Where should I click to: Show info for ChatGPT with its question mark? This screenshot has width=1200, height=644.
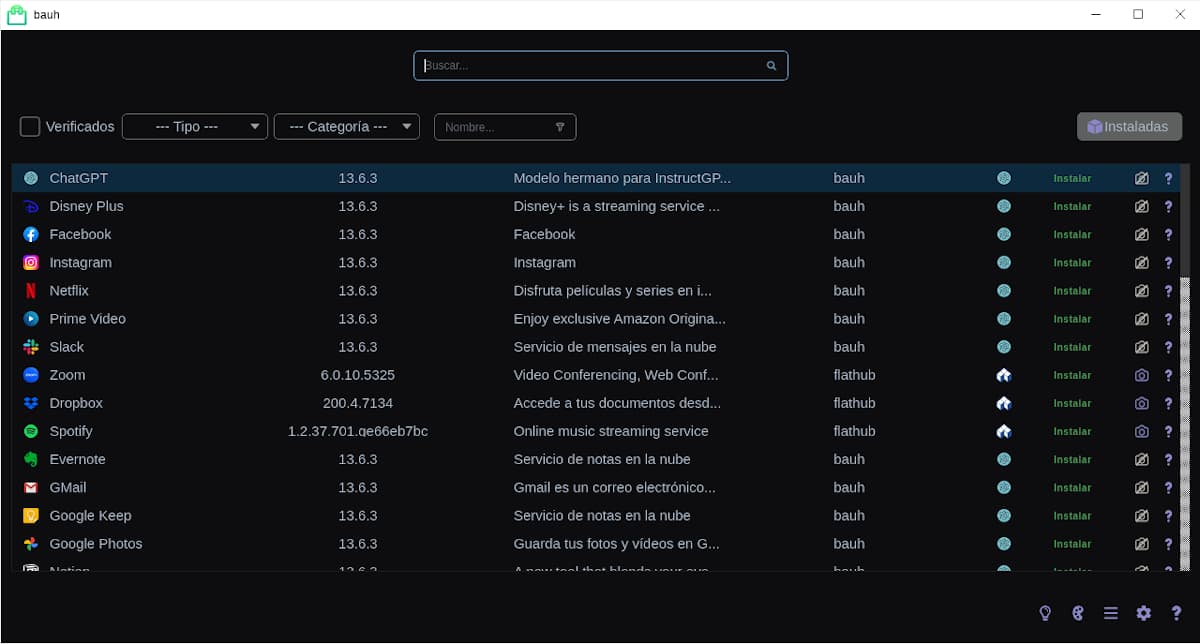[x=1168, y=178]
